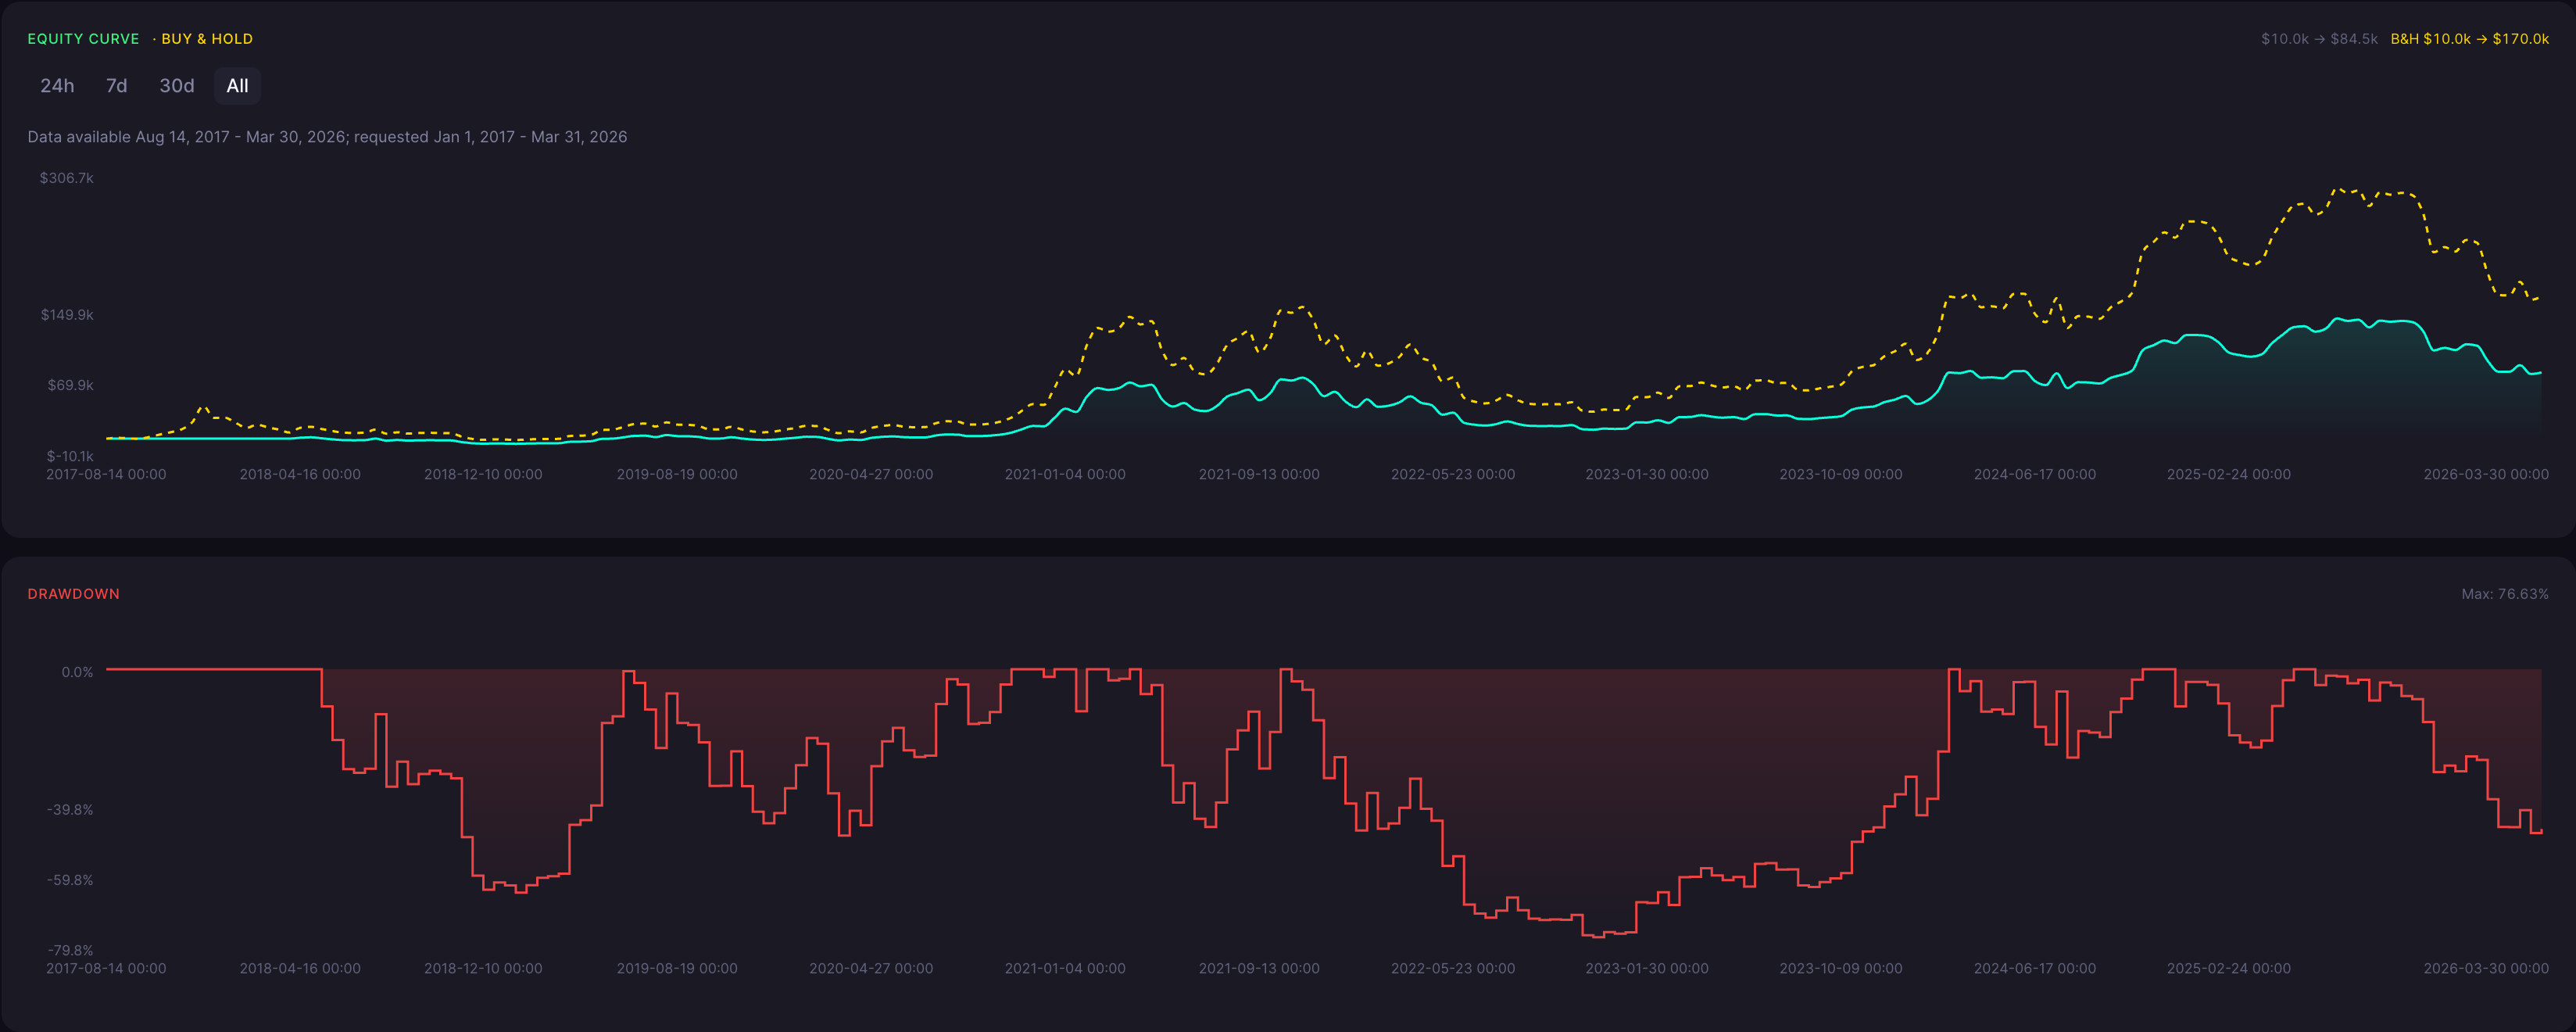Click the -39.8% drawdown axis label
The width and height of the screenshot is (2576, 1032).
(x=70, y=810)
